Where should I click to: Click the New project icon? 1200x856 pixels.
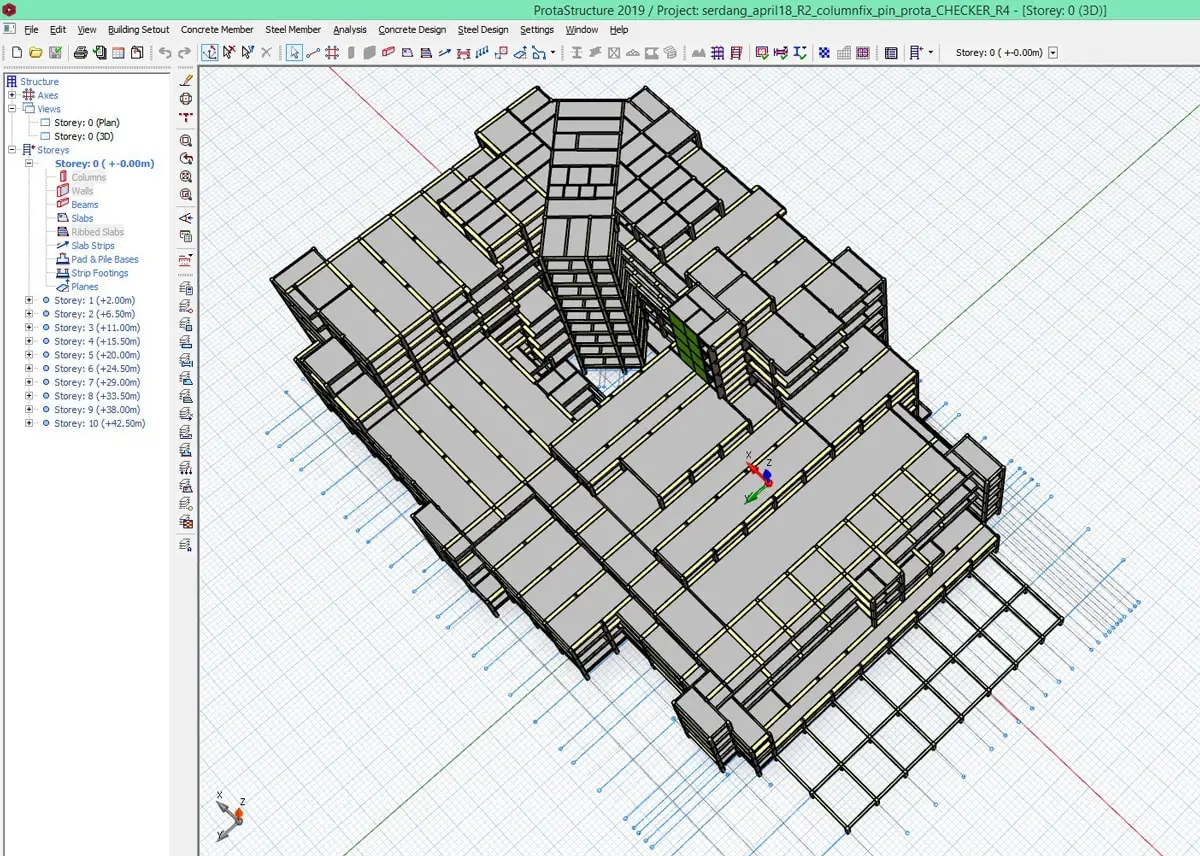17,52
